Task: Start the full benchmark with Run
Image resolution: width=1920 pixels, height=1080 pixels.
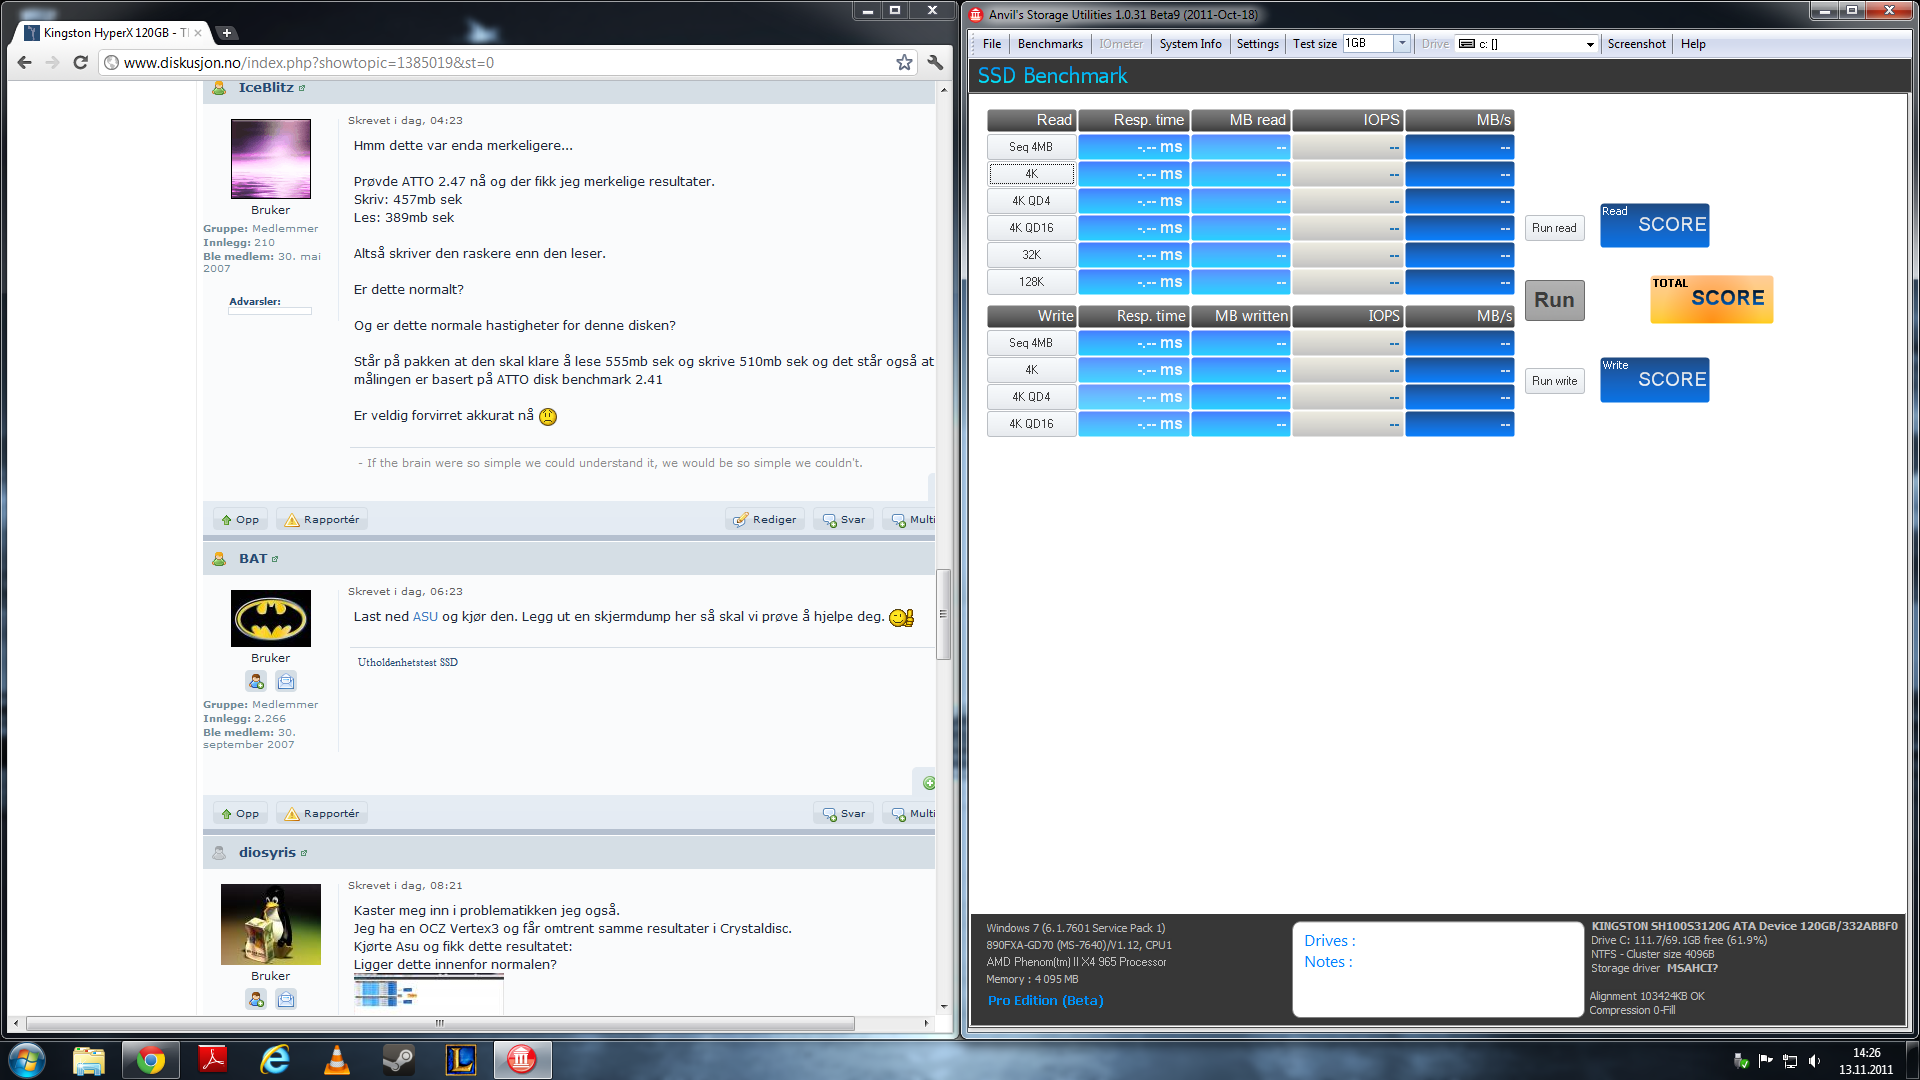Action: 1554,300
